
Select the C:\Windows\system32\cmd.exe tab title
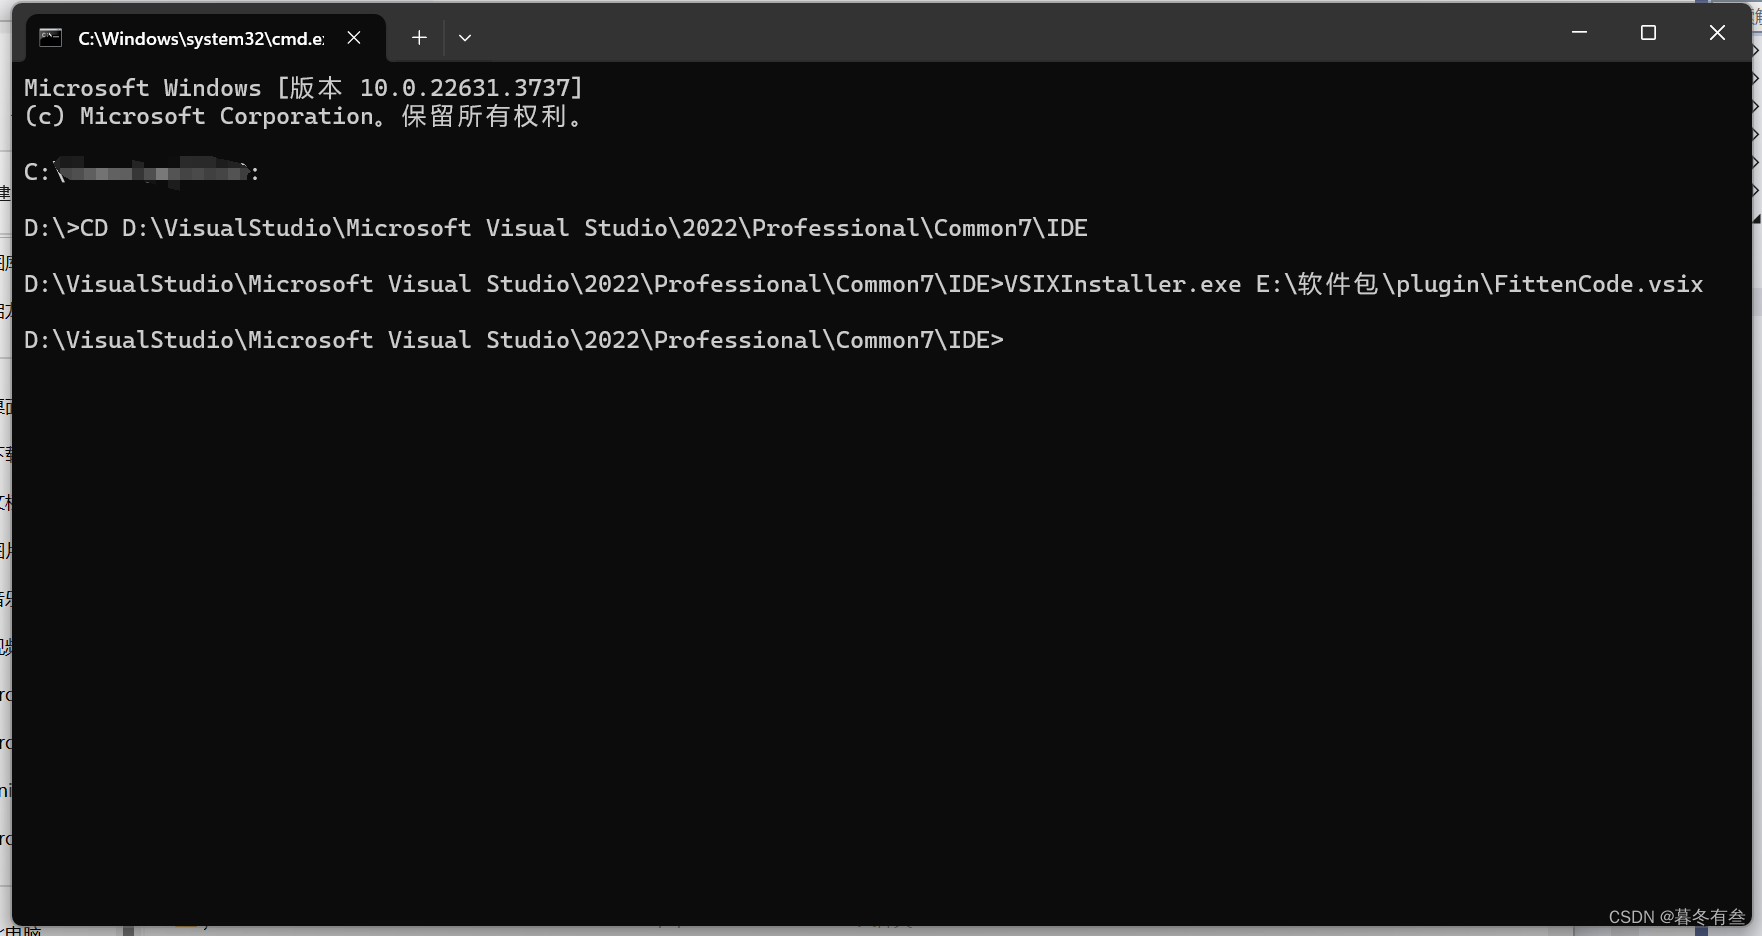click(202, 39)
